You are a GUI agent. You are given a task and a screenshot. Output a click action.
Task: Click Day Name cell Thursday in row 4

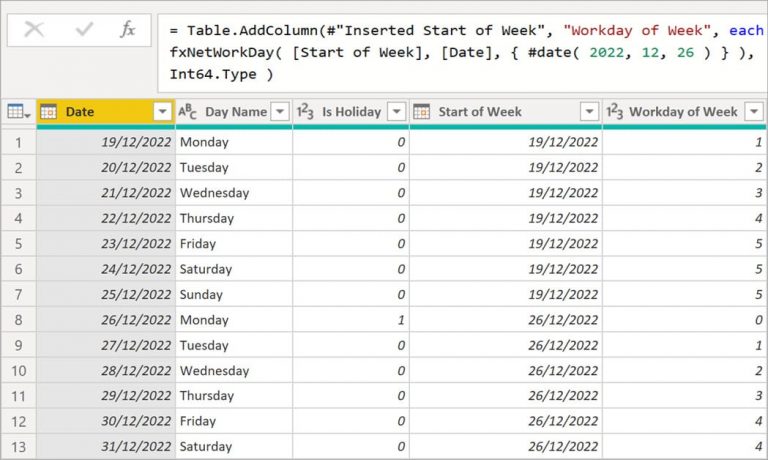point(234,218)
